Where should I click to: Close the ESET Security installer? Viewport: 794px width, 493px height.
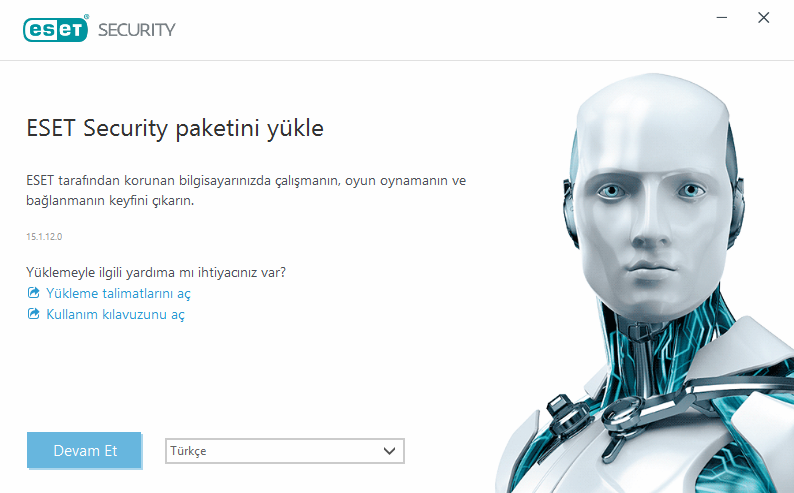click(764, 18)
